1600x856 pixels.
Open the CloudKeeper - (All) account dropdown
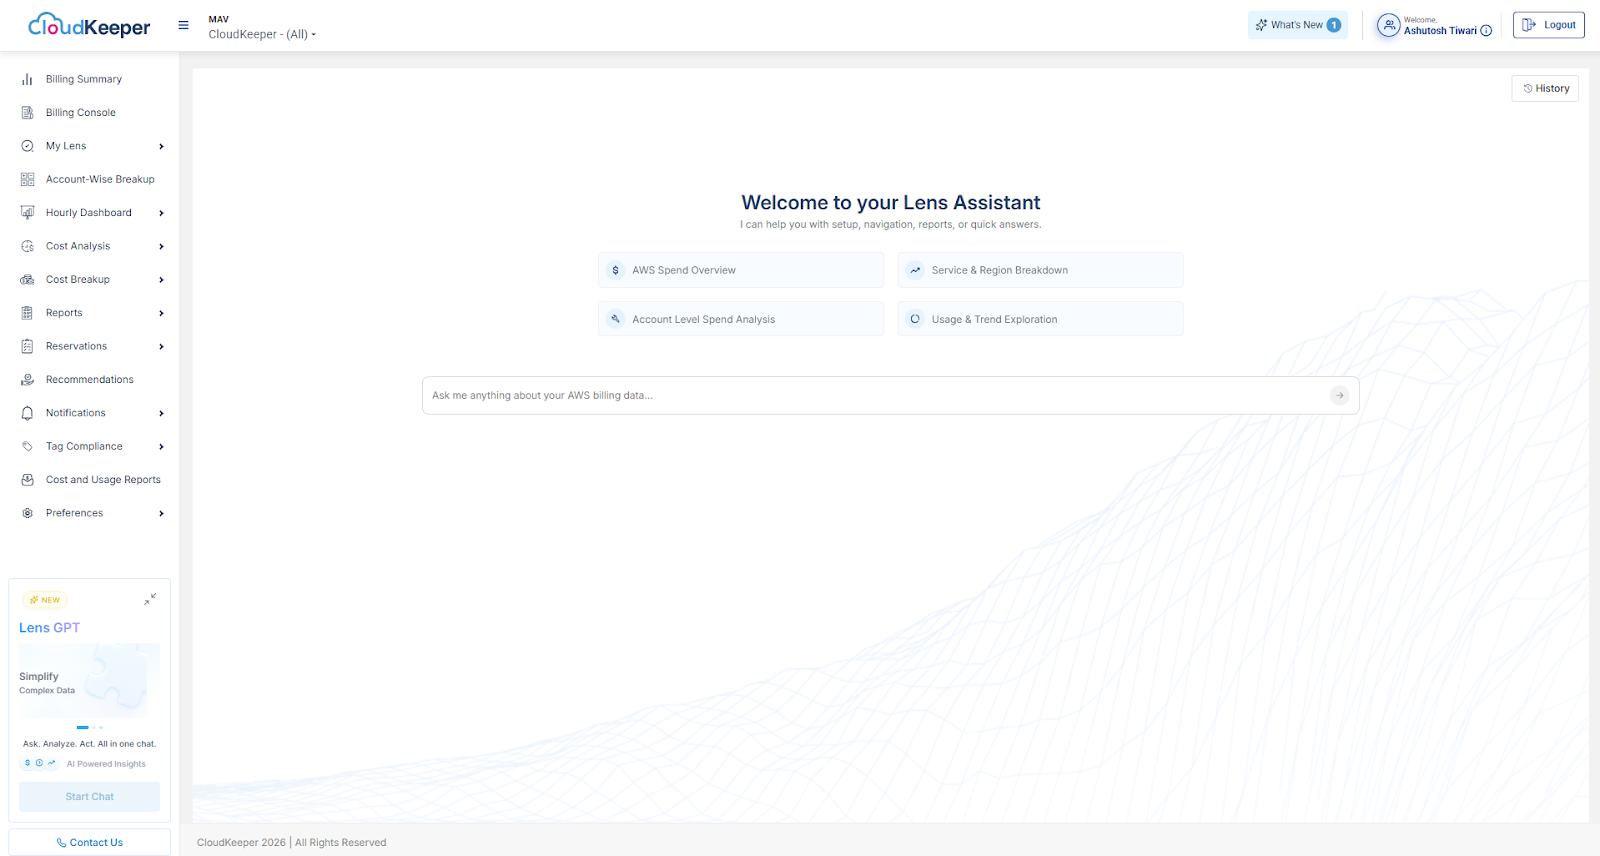(x=262, y=34)
